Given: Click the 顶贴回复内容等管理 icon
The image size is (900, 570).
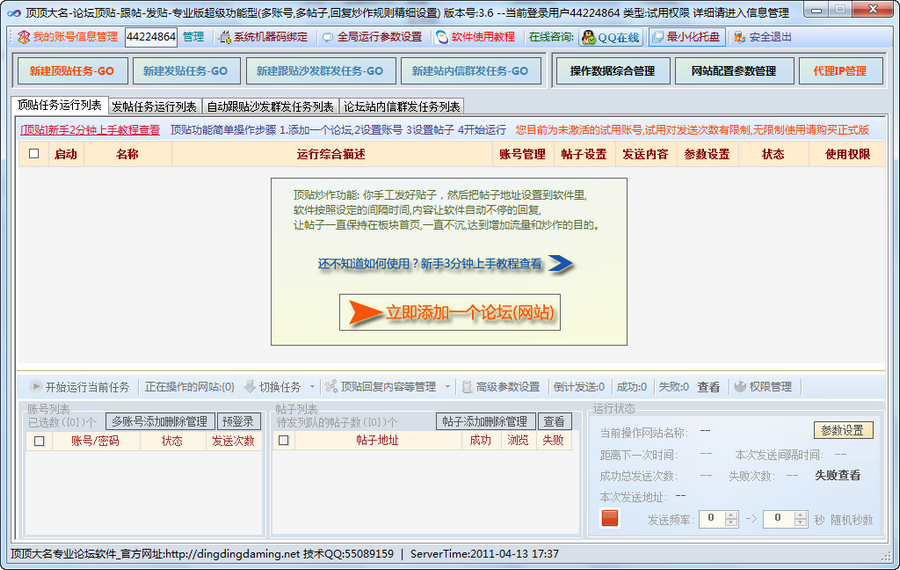Looking at the screenshot, I should [x=331, y=387].
